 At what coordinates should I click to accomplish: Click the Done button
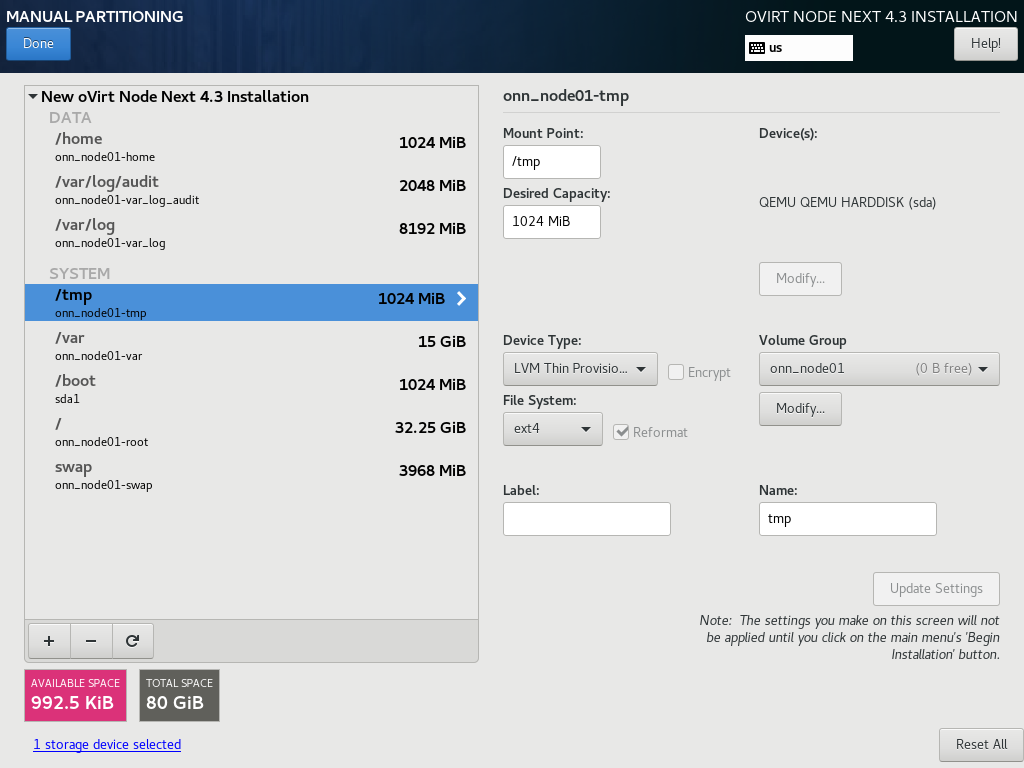(x=39, y=44)
